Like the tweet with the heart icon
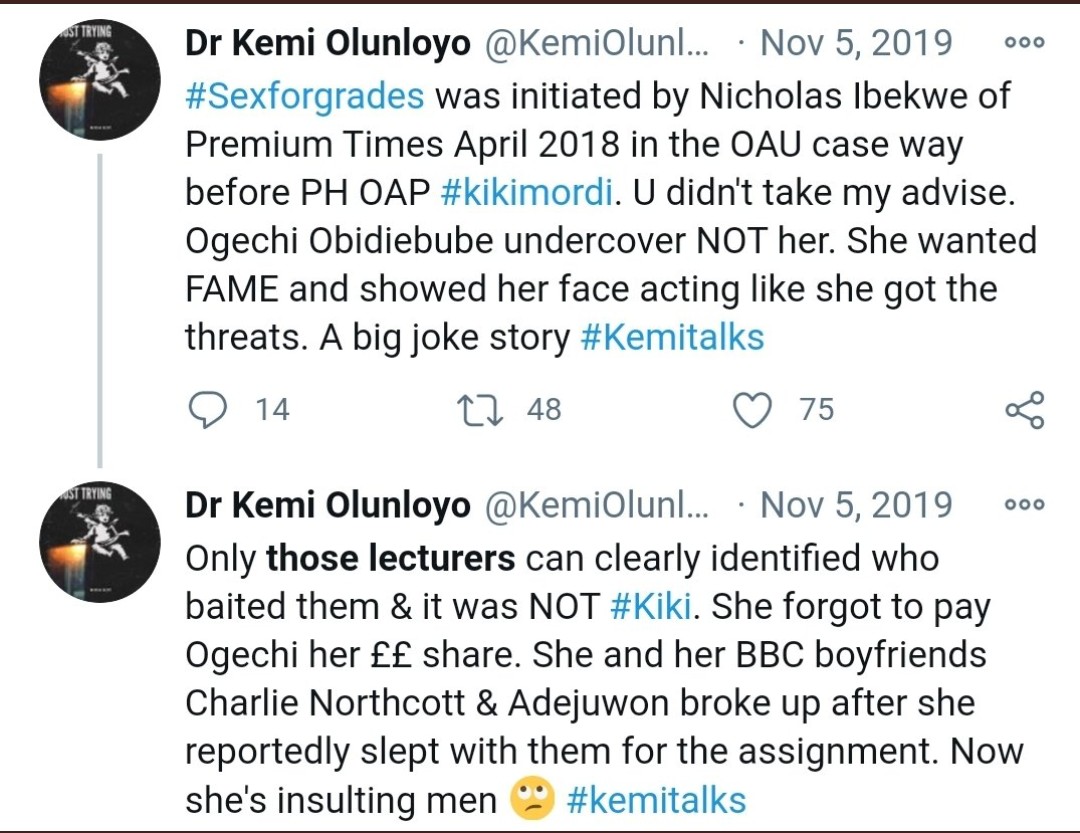This screenshot has height=833, width=1080. (753, 410)
